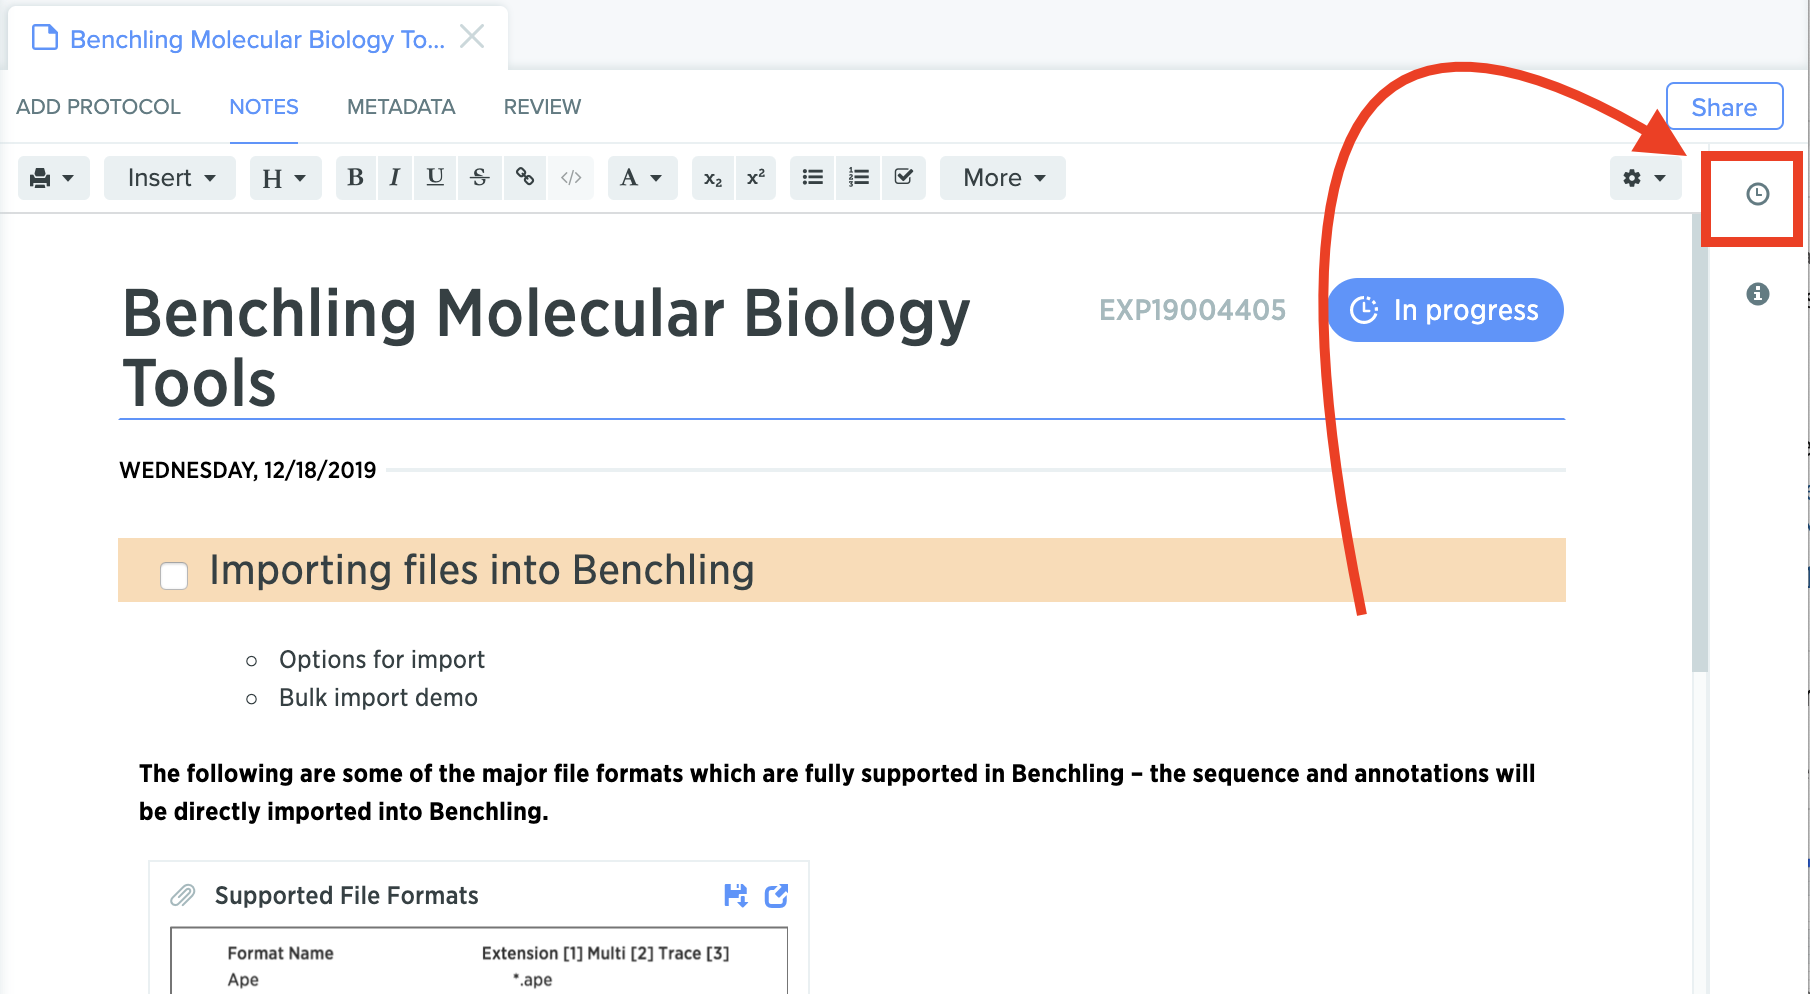Check the Importing files into Benchling checkbox
Viewport: 1810px width, 994px height.
(174, 575)
